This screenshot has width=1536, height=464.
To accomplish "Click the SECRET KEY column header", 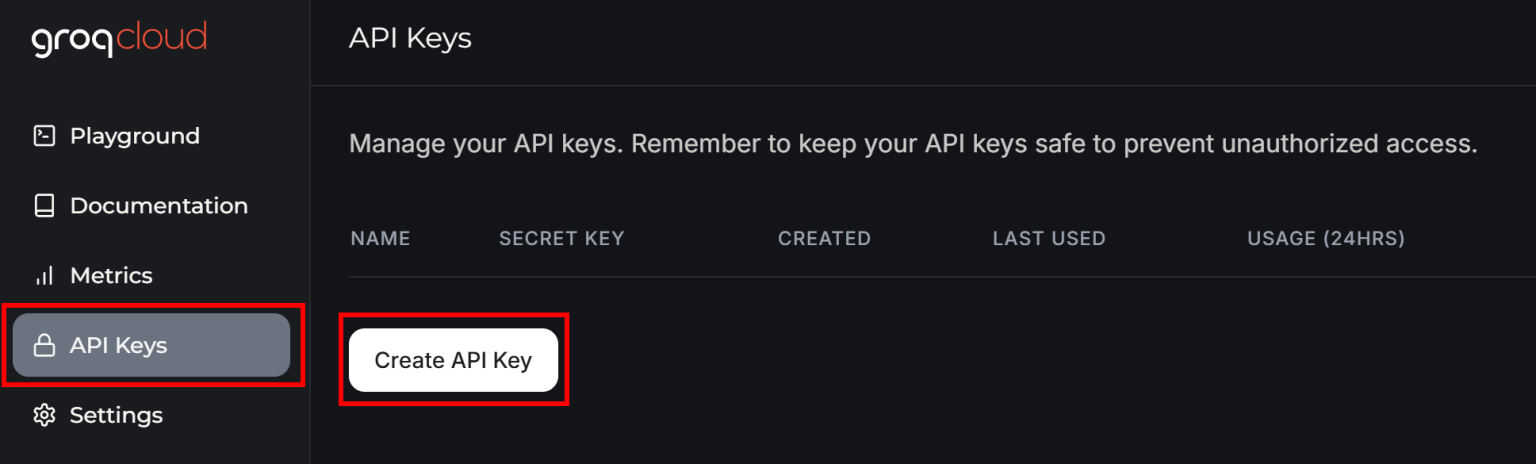I will point(561,238).
